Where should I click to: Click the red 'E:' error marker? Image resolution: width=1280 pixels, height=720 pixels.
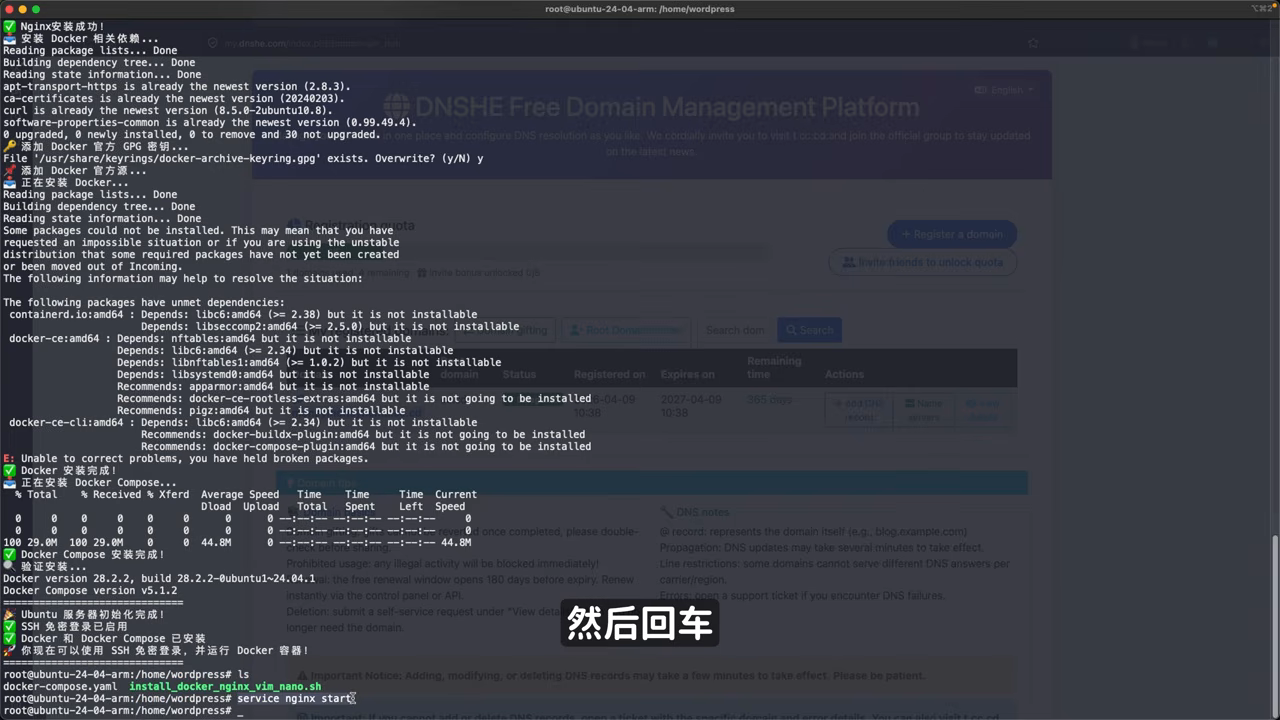tap(9, 458)
